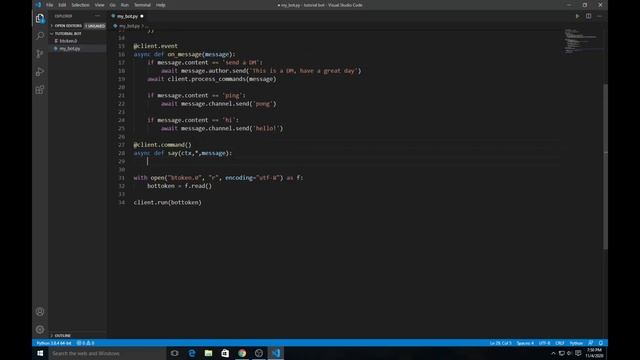Run Python file with play icon
This screenshot has height=360, width=640.
[x=577, y=16]
